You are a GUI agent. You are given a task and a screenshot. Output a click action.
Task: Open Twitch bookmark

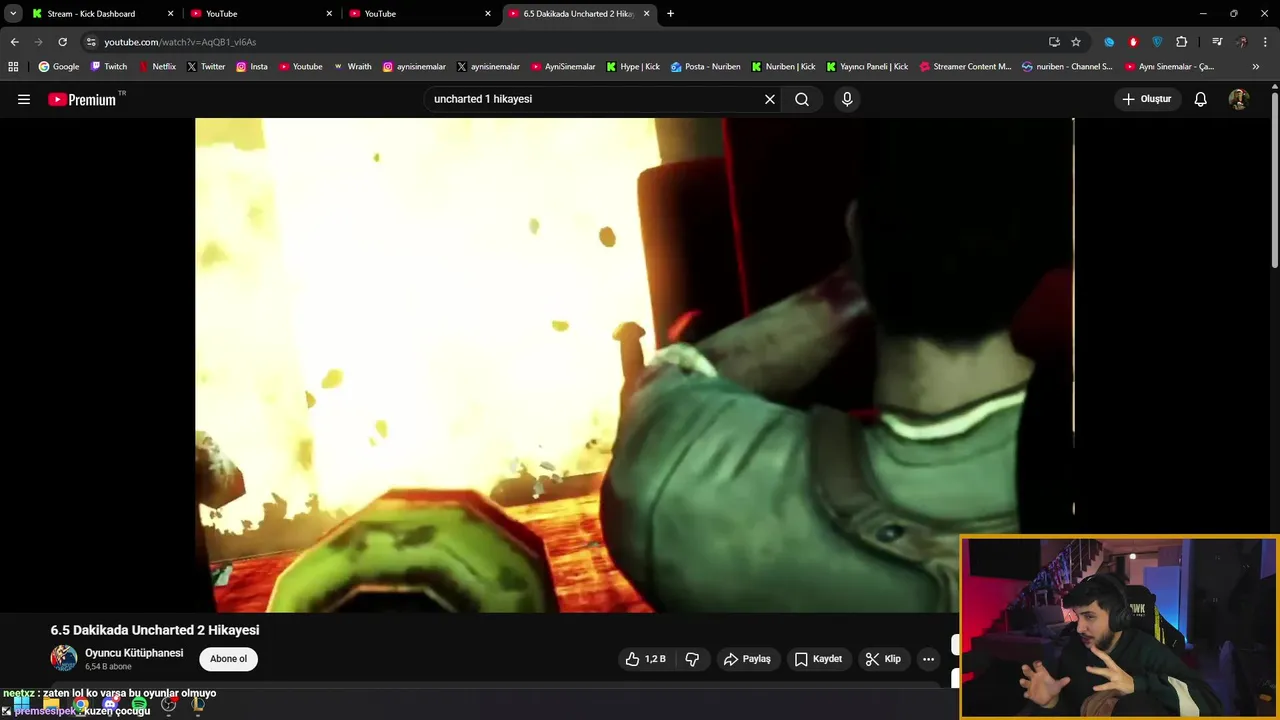(109, 67)
